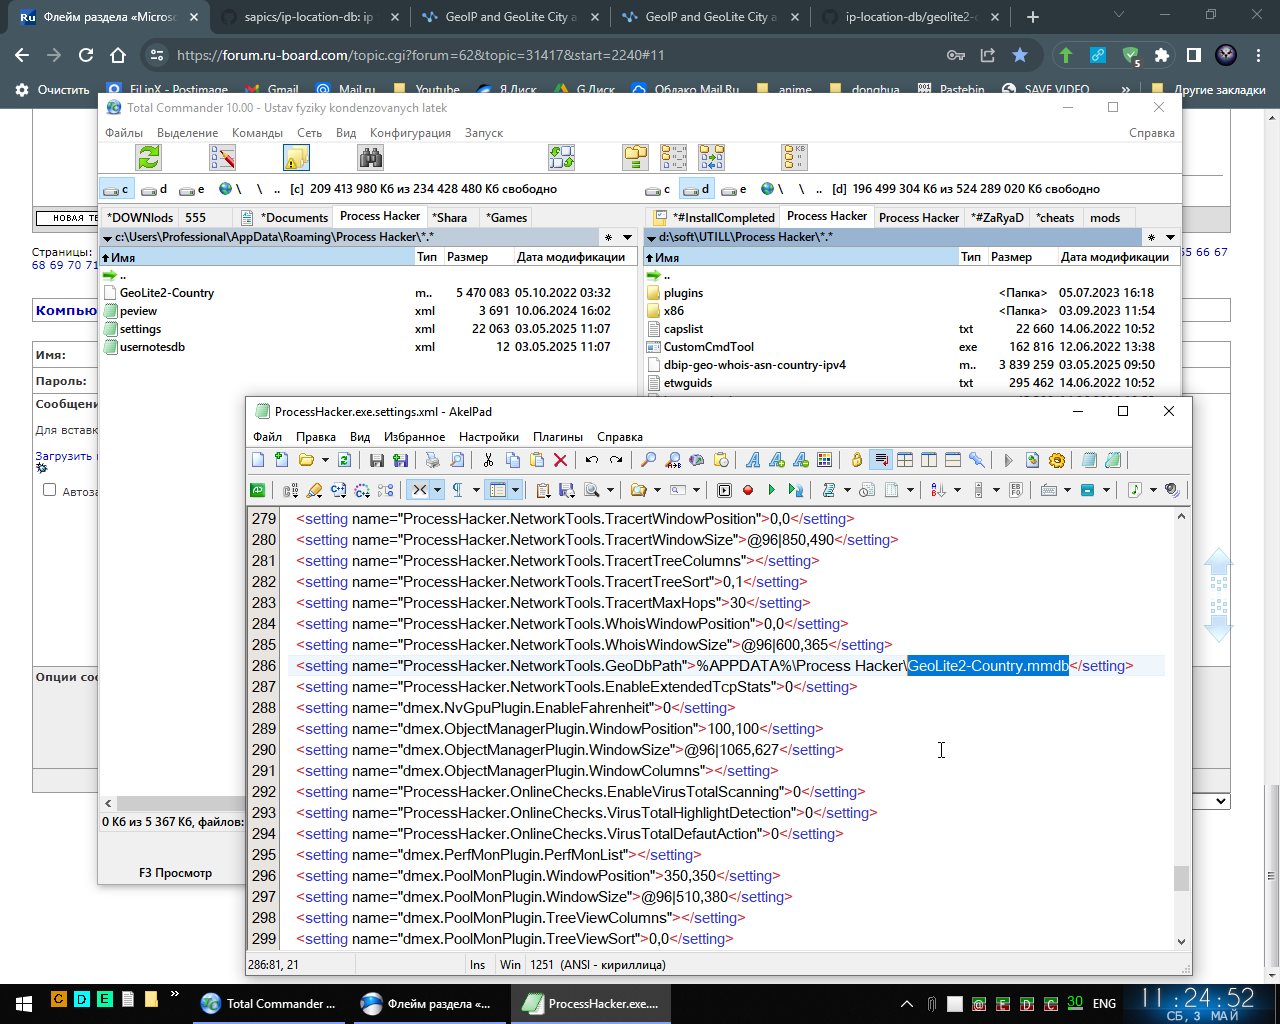
Task: Click the print preview icon in AkelPad
Action: 457,460
